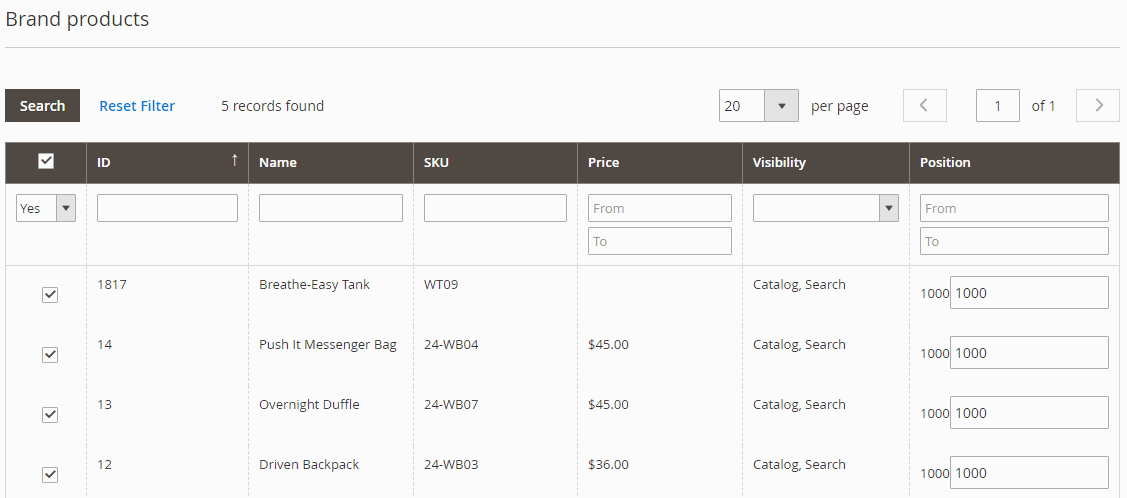Uncheck the Push It Messenger Bag checkbox
The width and height of the screenshot is (1127, 498).
50,354
